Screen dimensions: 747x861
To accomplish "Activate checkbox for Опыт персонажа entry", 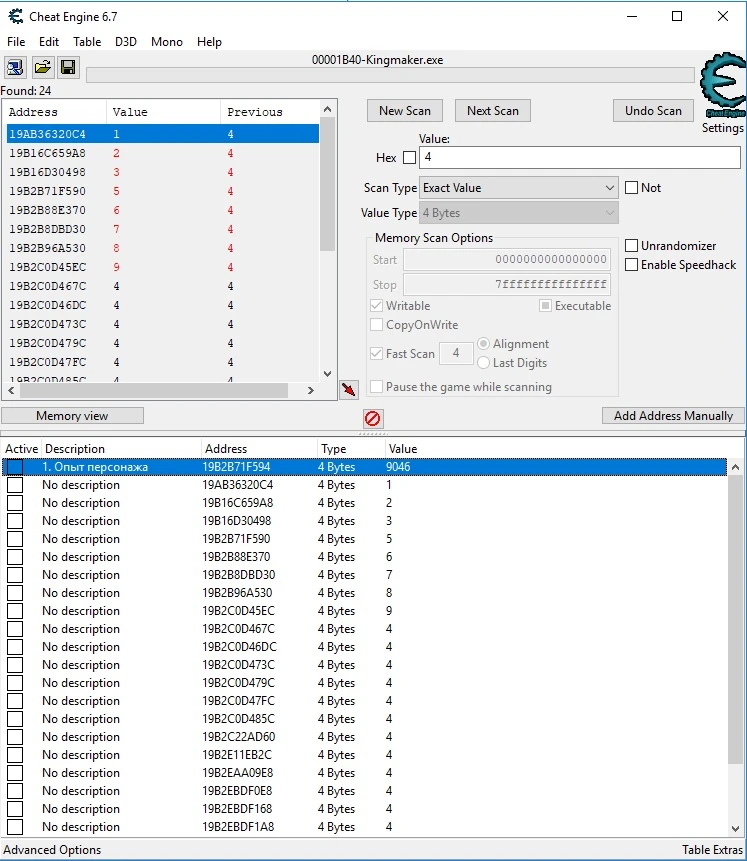I will click(x=15, y=467).
